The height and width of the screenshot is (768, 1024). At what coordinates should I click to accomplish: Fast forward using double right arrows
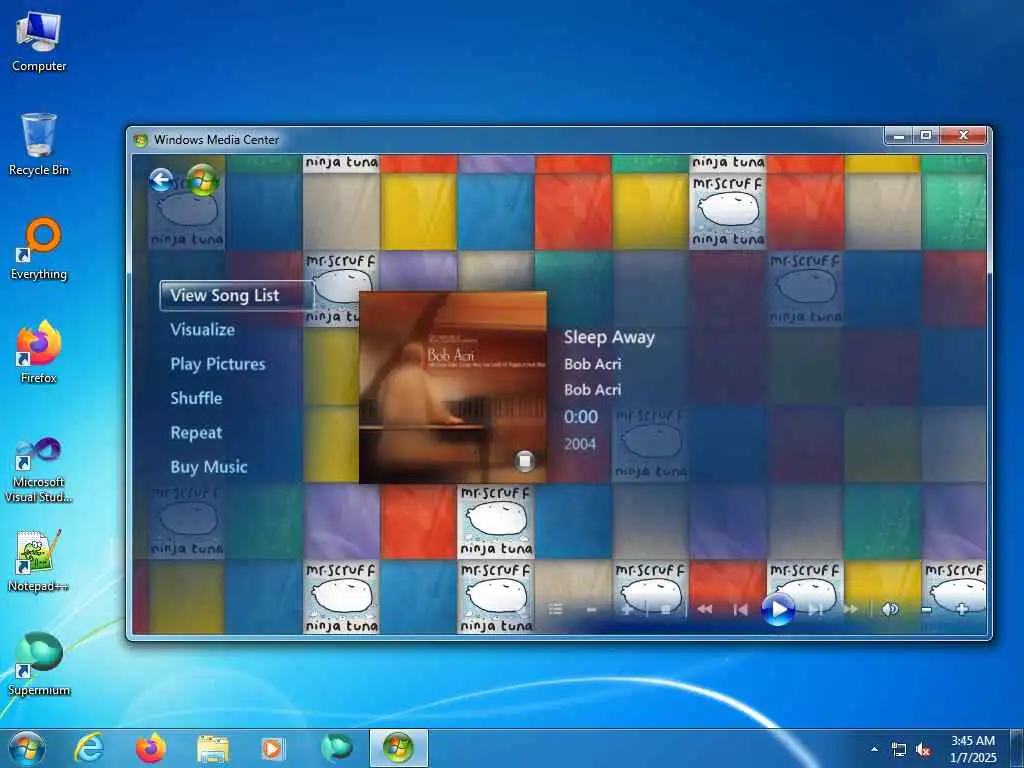pos(850,609)
